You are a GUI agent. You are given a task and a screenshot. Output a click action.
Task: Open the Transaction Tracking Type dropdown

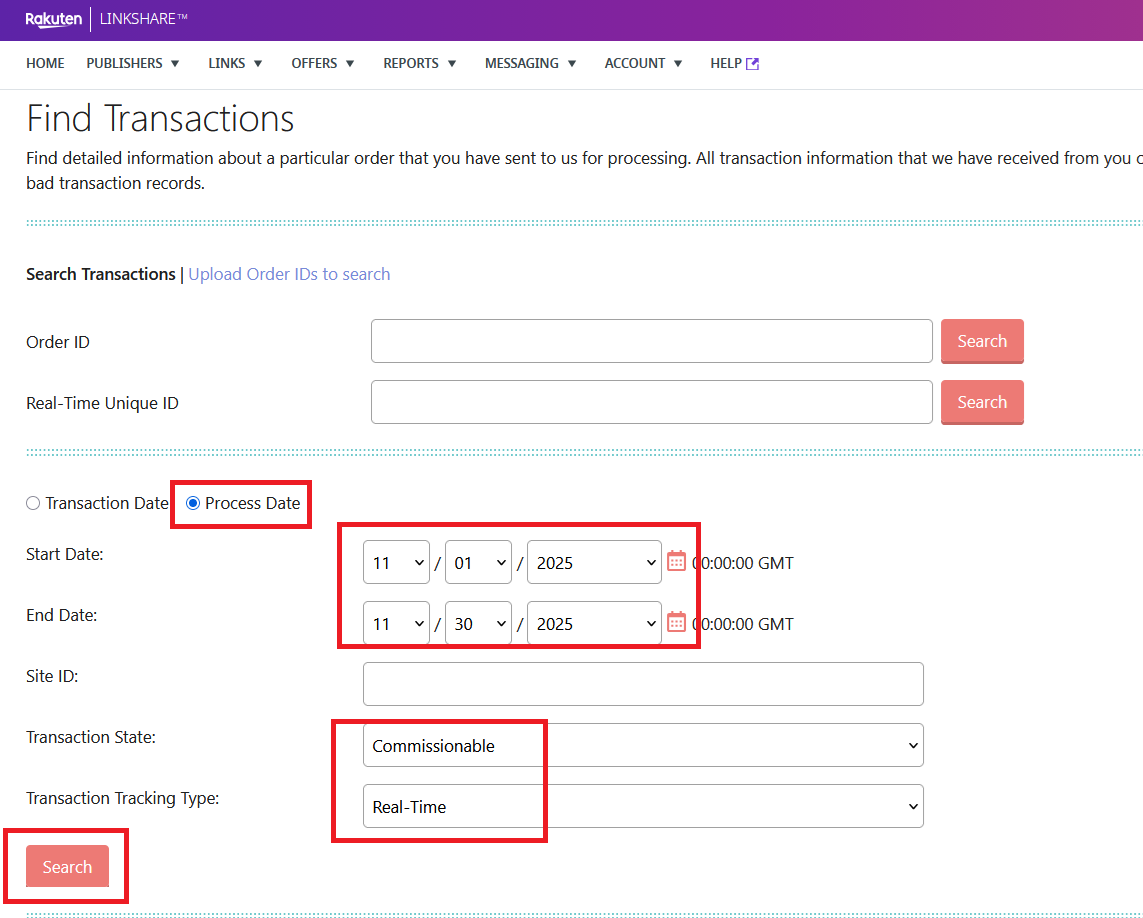click(642, 807)
